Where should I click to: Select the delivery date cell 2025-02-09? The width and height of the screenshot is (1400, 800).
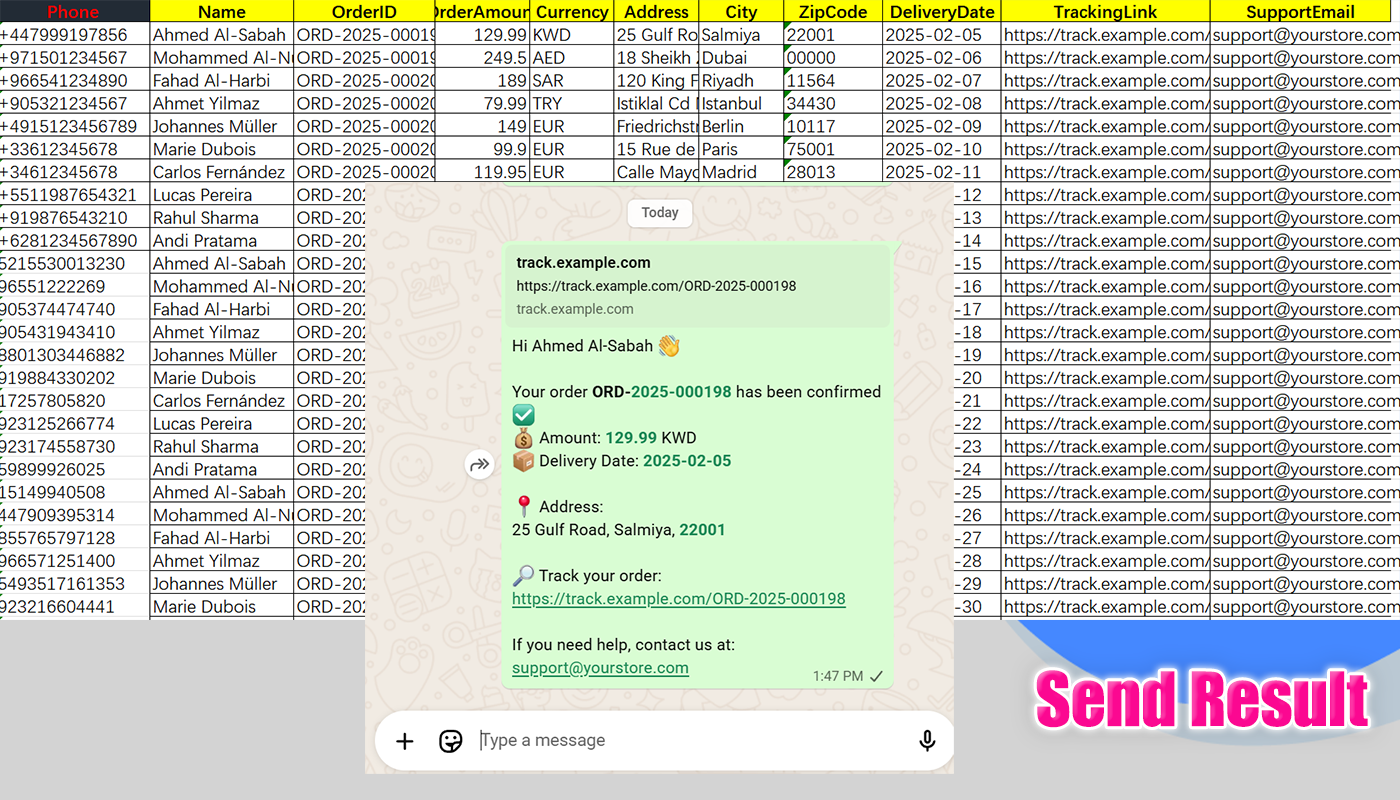click(x=942, y=127)
